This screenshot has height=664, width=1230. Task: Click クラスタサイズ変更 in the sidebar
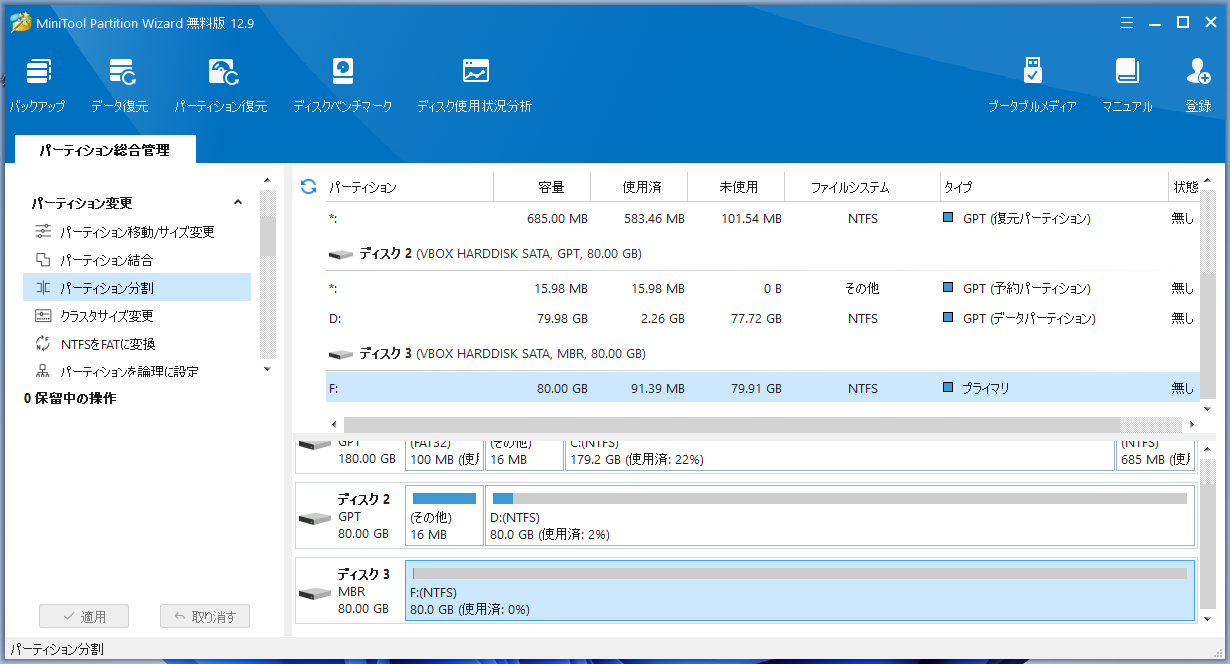pyautogui.click(x=107, y=316)
